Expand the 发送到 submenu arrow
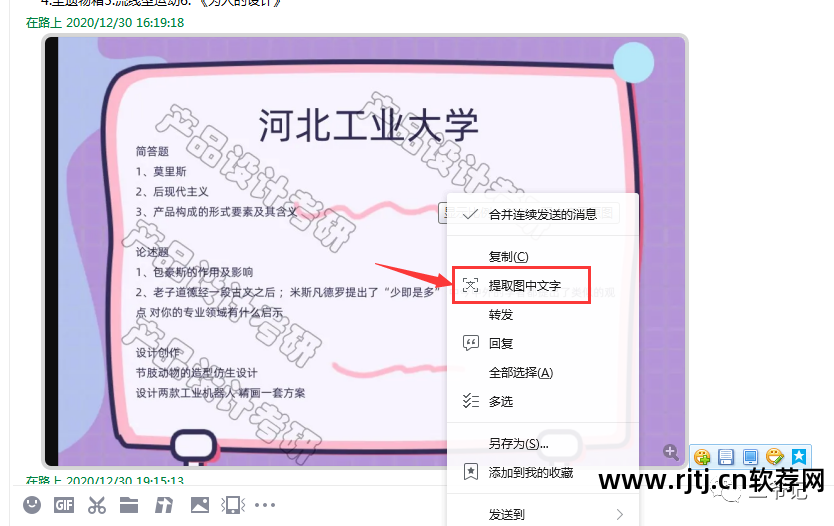 [x=620, y=514]
